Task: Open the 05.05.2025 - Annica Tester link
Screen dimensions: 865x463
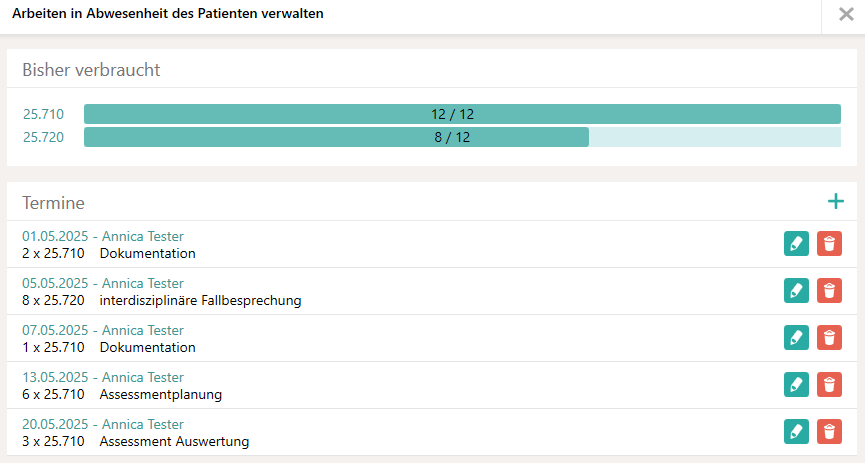Action: coord(103,283)
